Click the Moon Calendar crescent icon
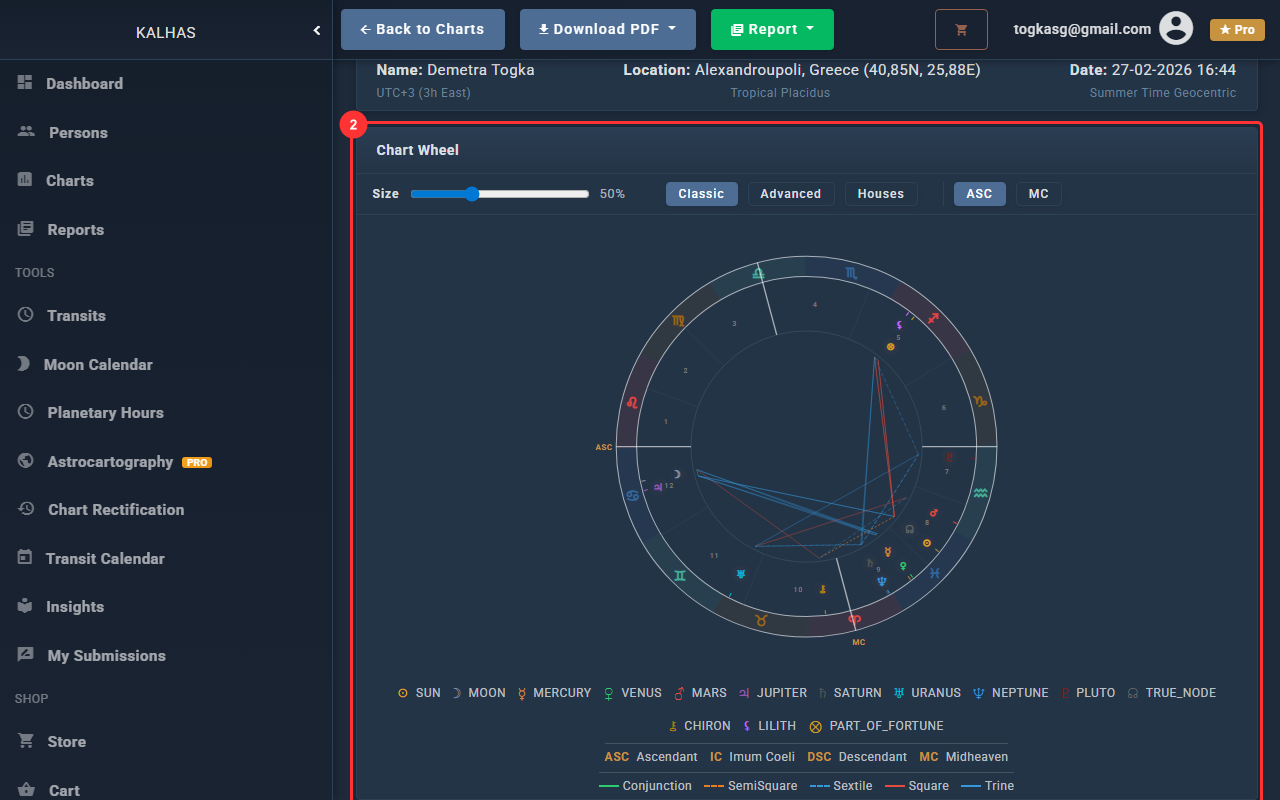Viewport: 1280px width, 800px height. tap(25, 364)
